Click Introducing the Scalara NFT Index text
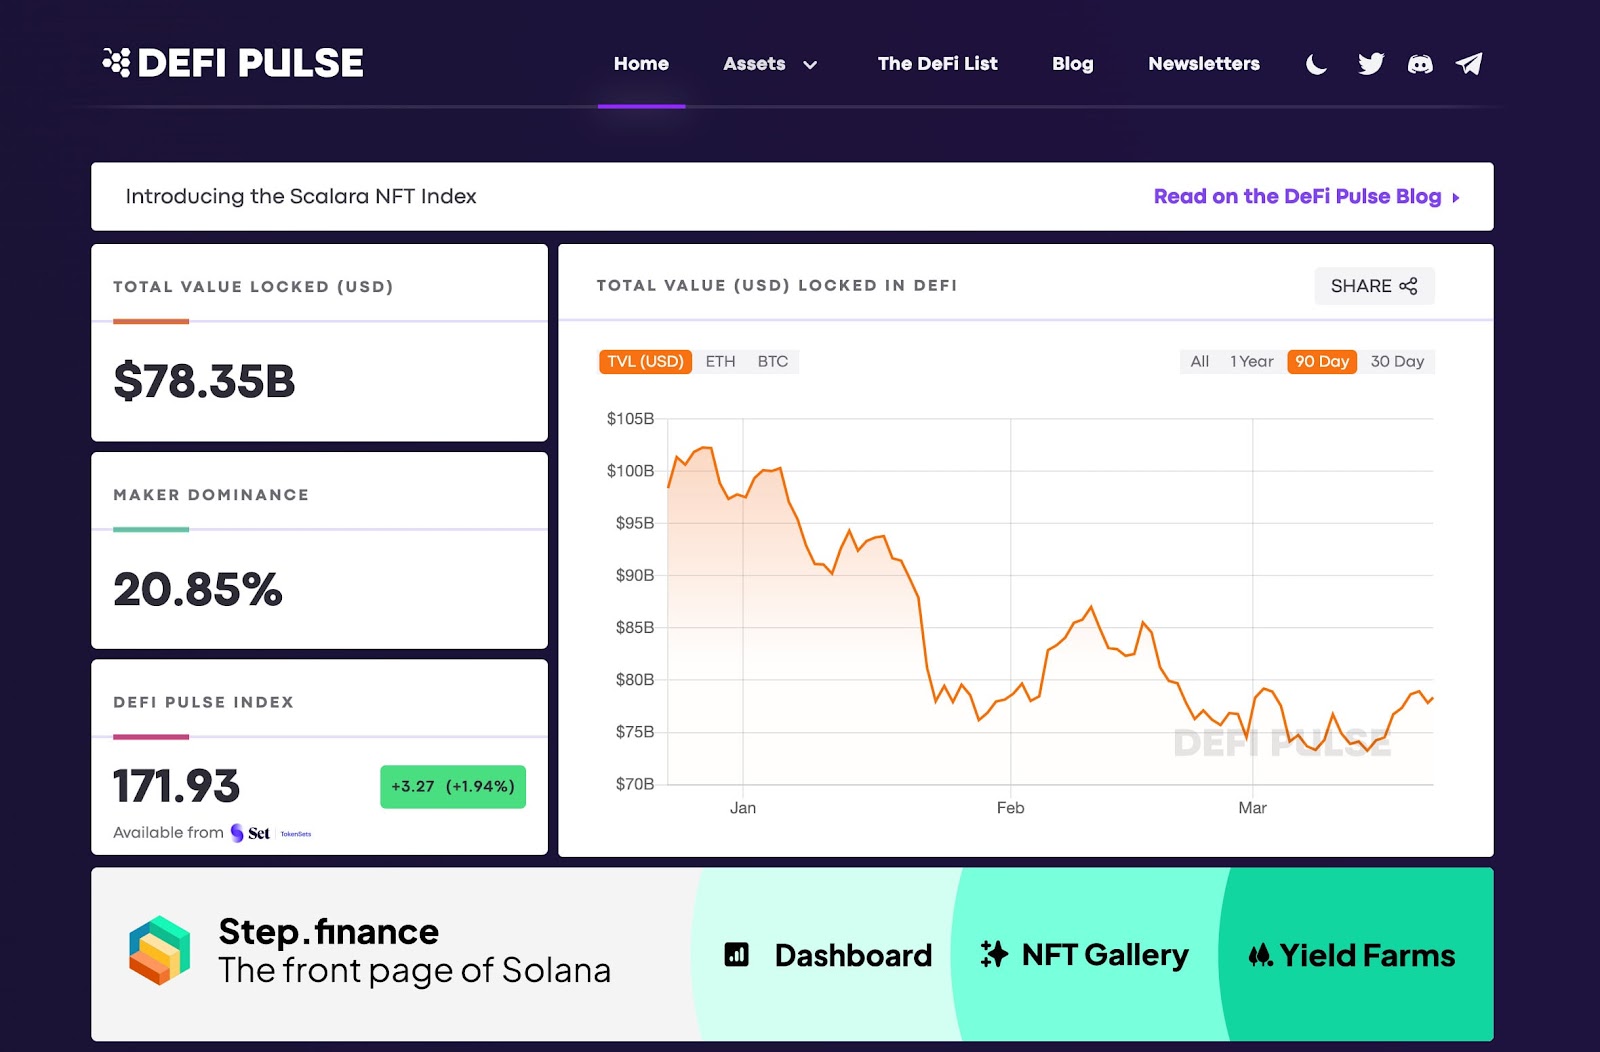This screenshot has height=1052, width=1600. tap(301, 196)
